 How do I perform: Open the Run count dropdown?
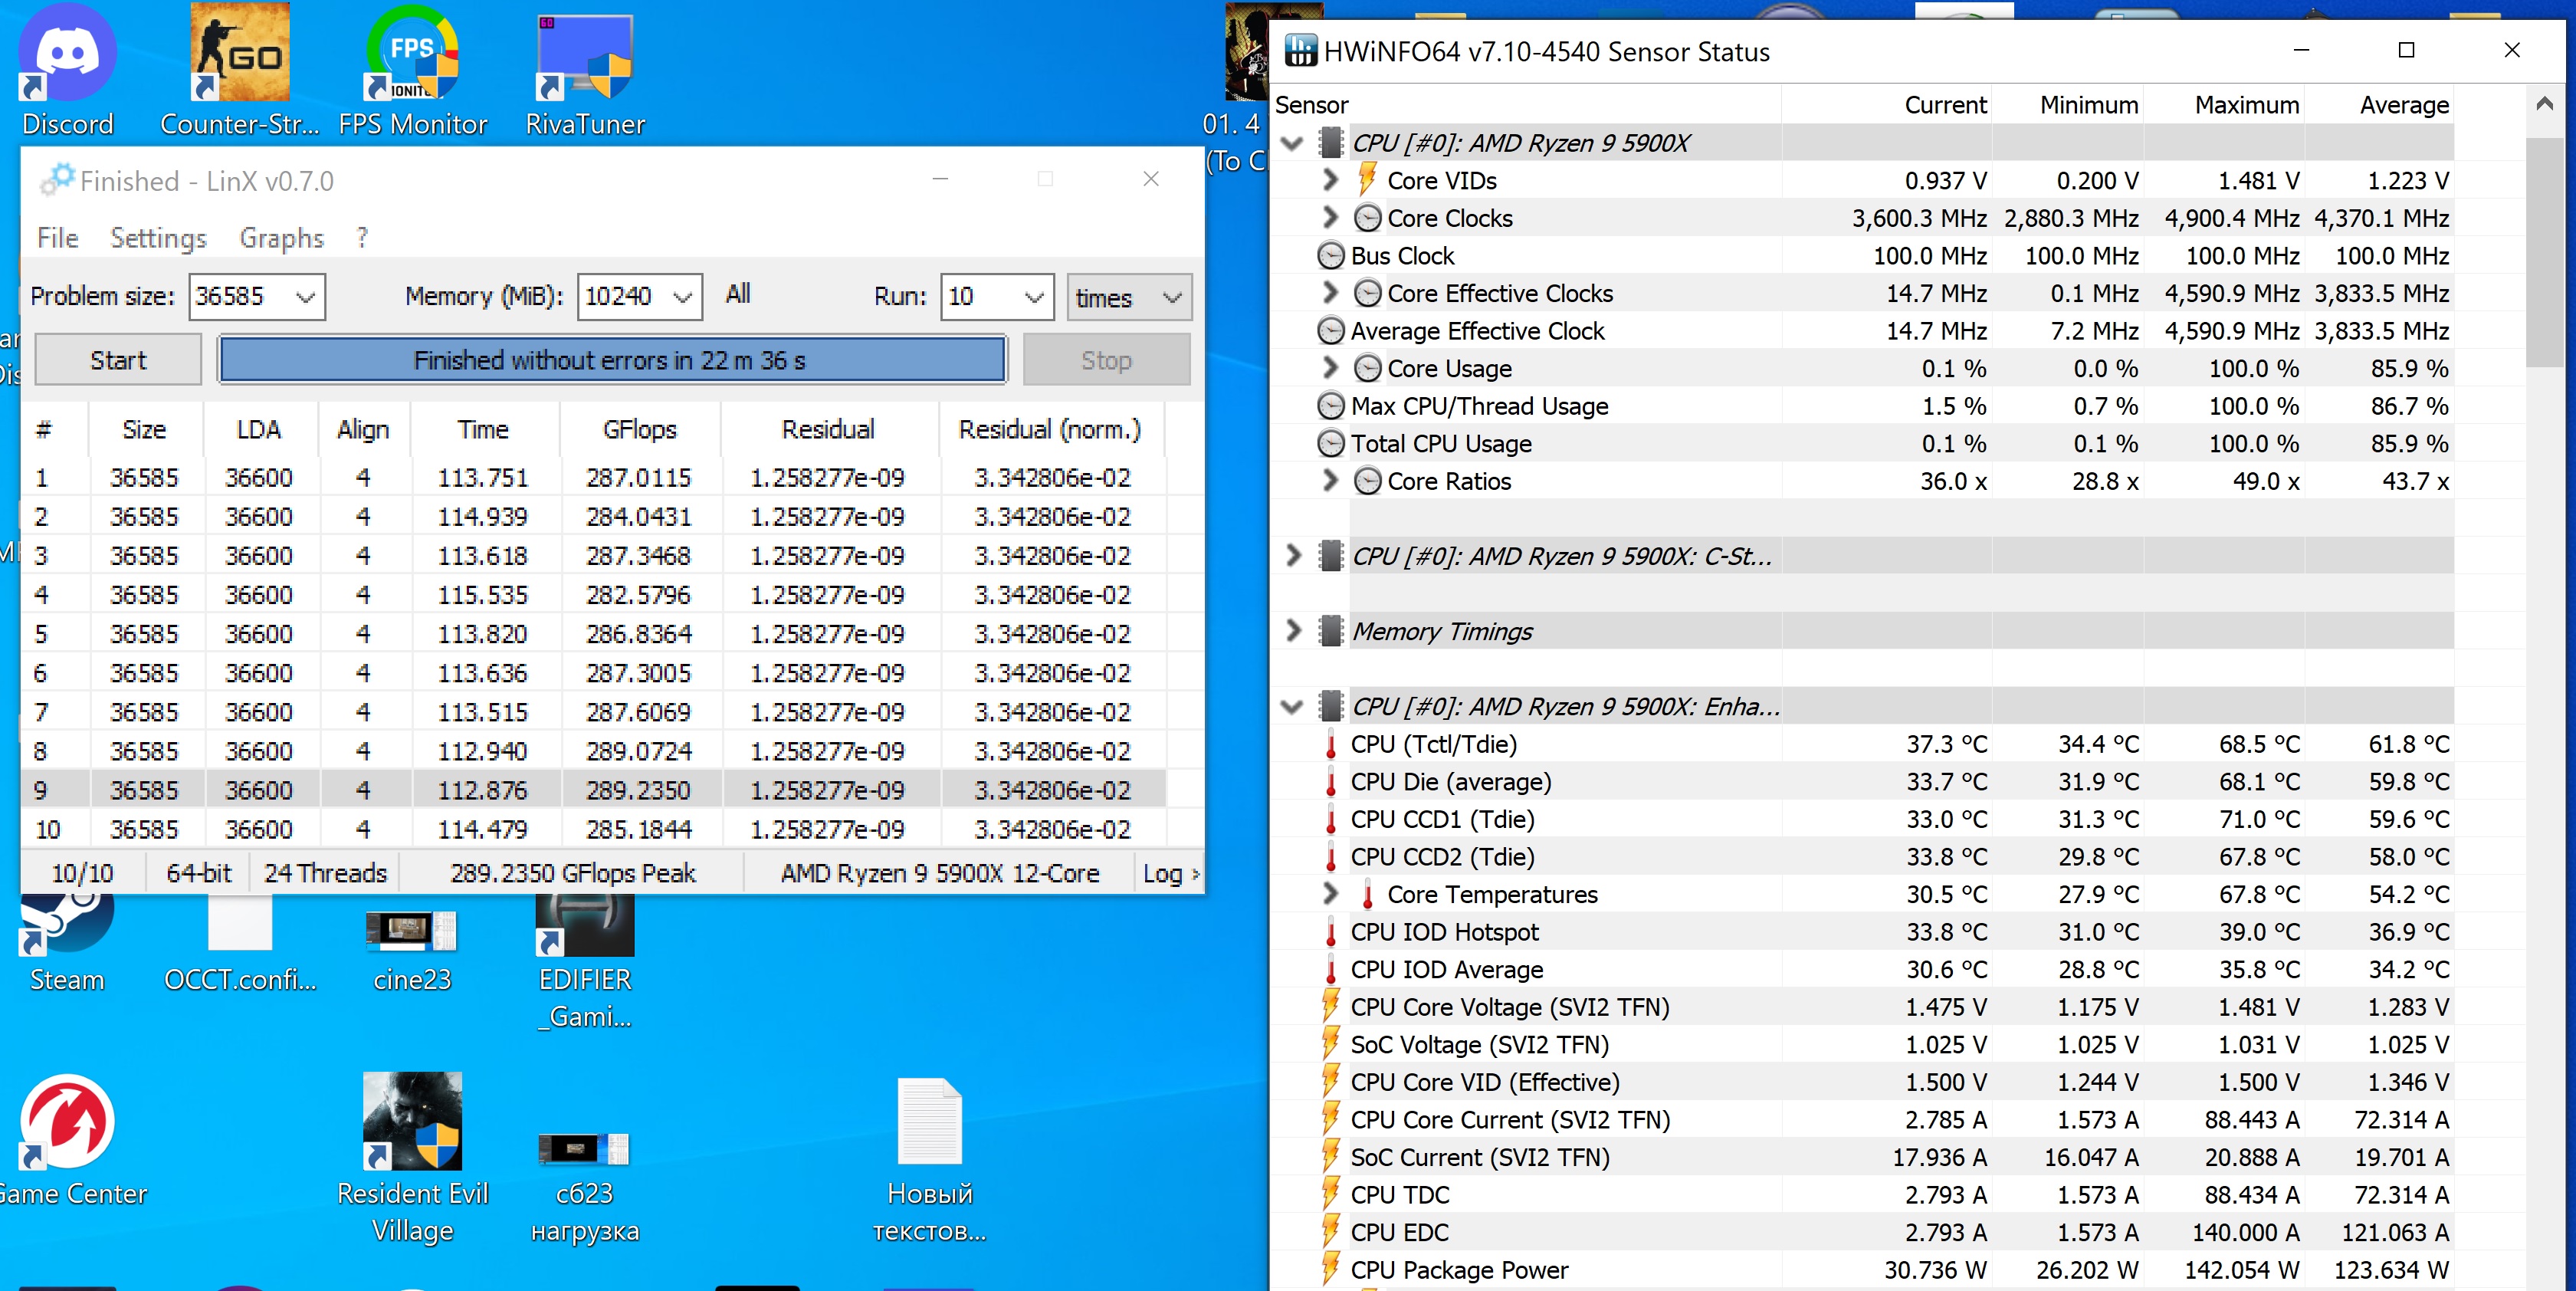click(1034, 297)
